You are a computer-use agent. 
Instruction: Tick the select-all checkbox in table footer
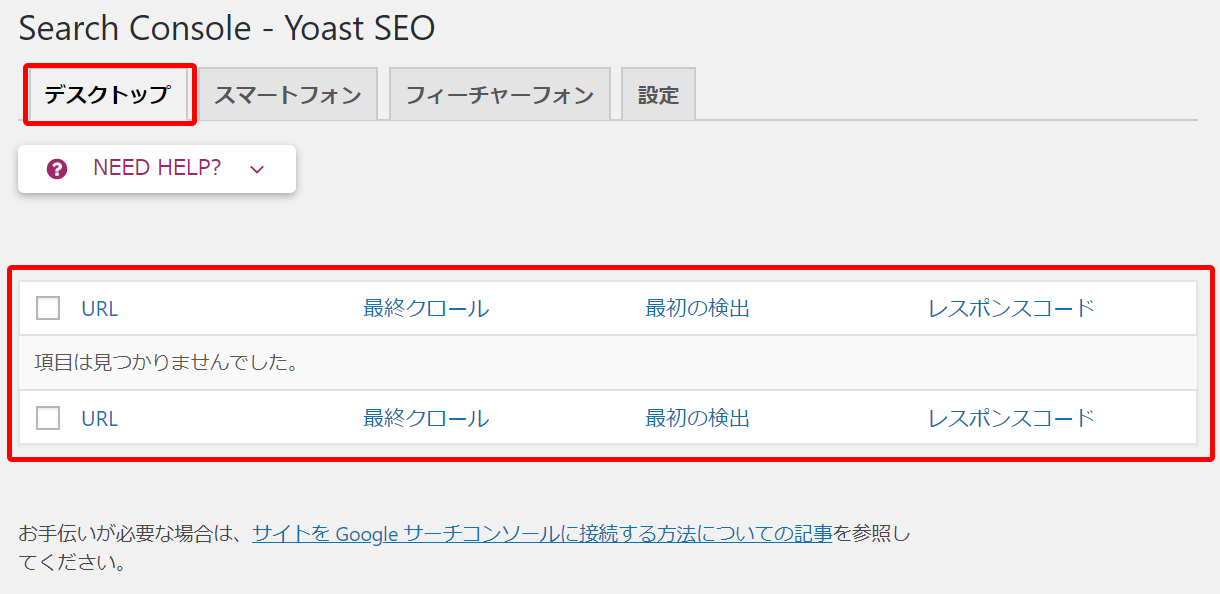tap(48, 418)
